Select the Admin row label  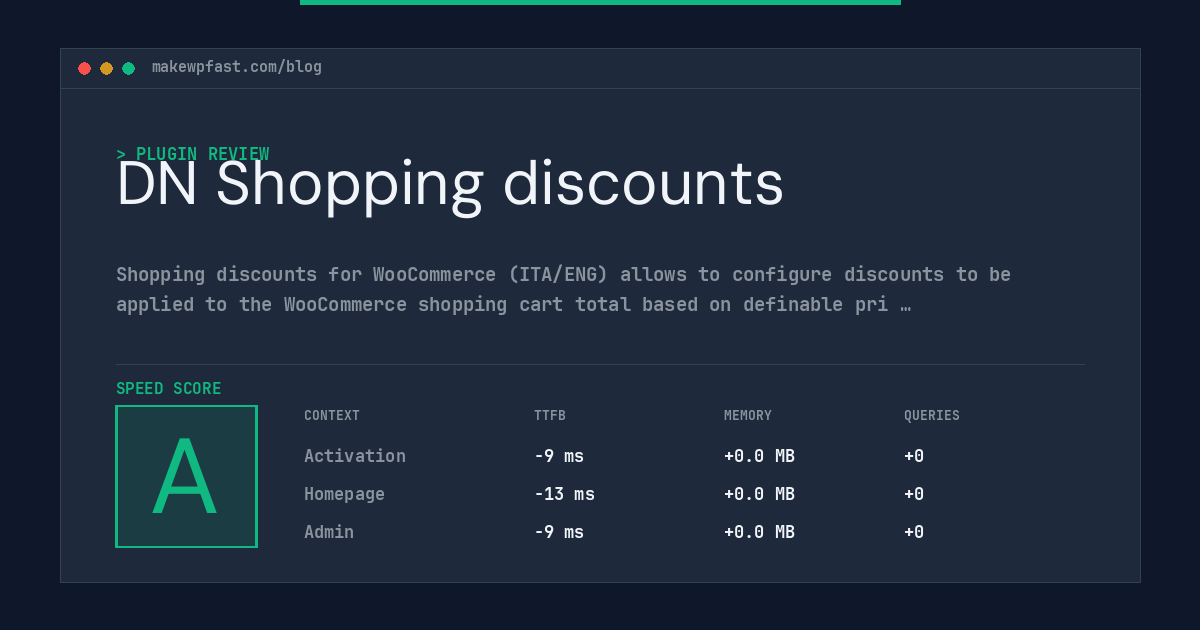(329, 532)
